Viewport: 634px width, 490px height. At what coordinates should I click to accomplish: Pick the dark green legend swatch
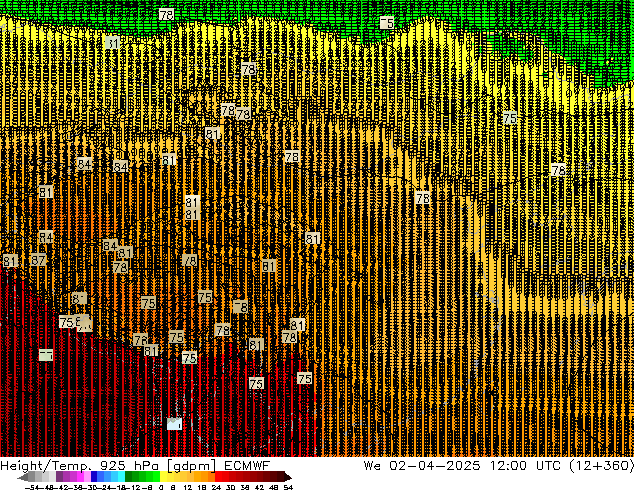tap(129, 476)
